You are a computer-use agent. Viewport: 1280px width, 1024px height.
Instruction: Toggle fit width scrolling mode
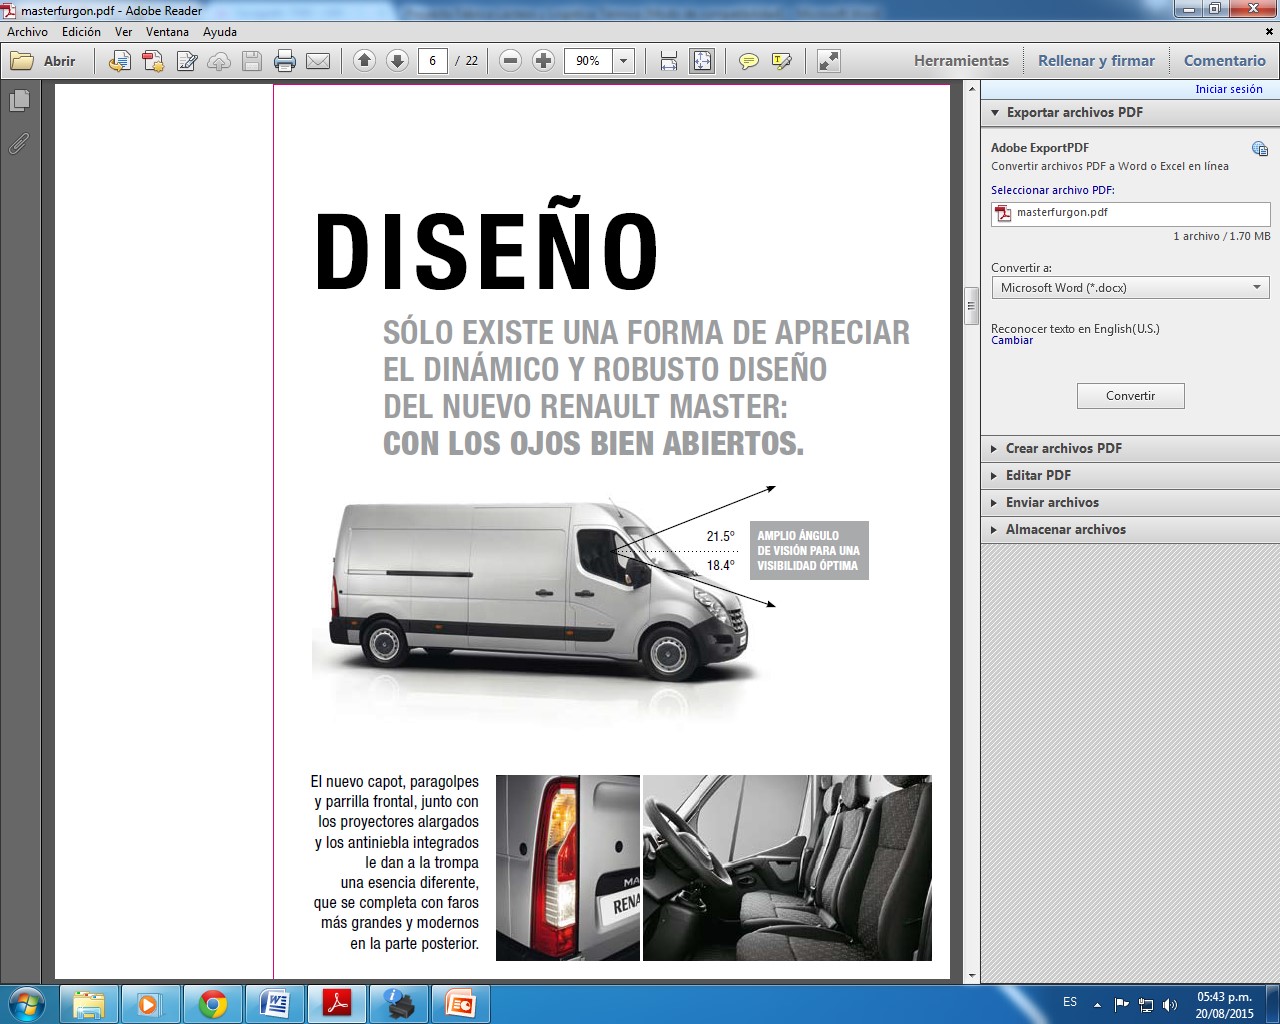coord(668,61)
